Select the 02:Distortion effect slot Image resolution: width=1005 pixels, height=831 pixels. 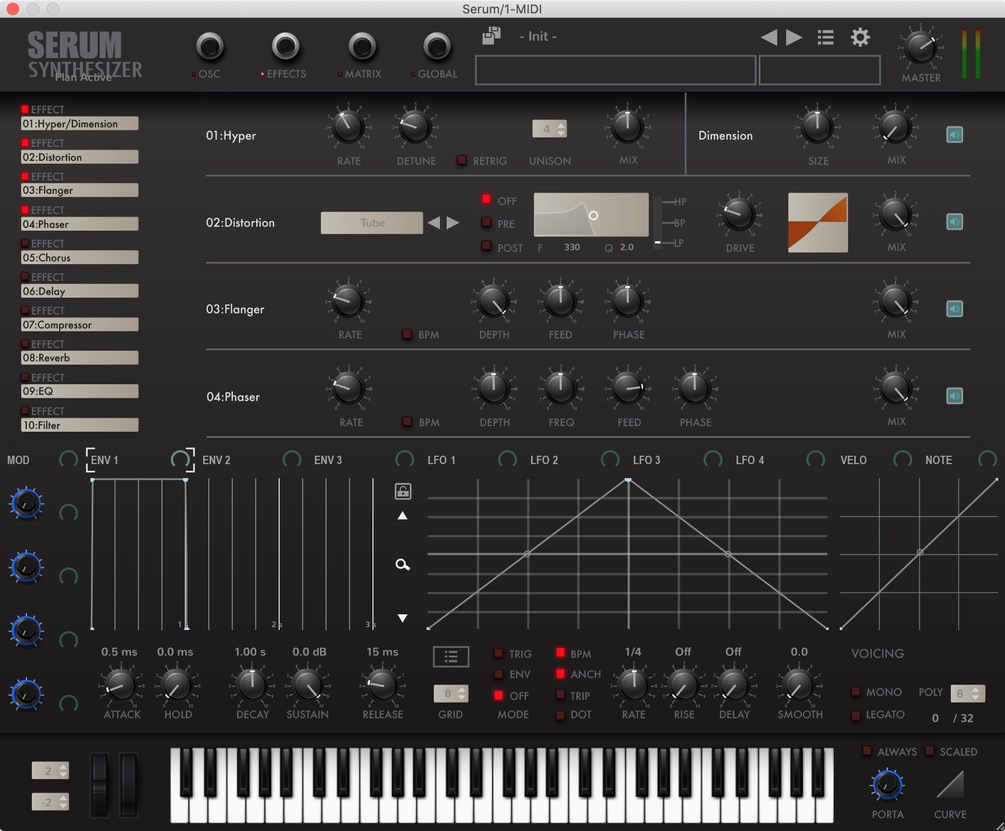tap(79, 157)
